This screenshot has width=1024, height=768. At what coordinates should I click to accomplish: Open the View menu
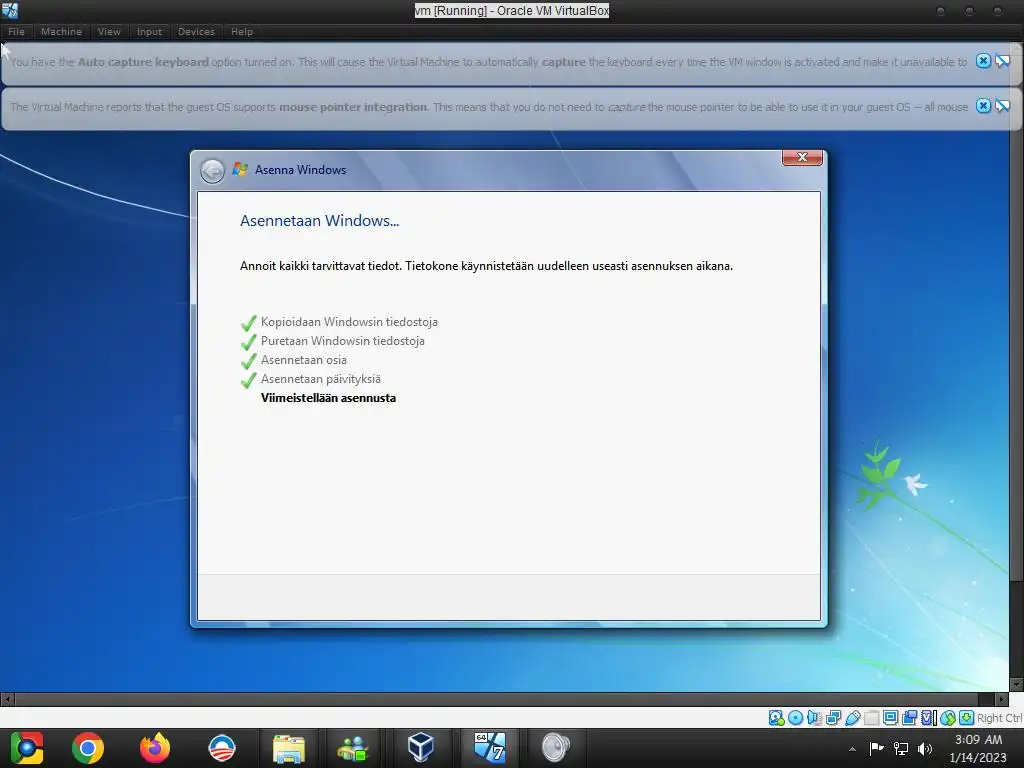(x=109, y=31)
